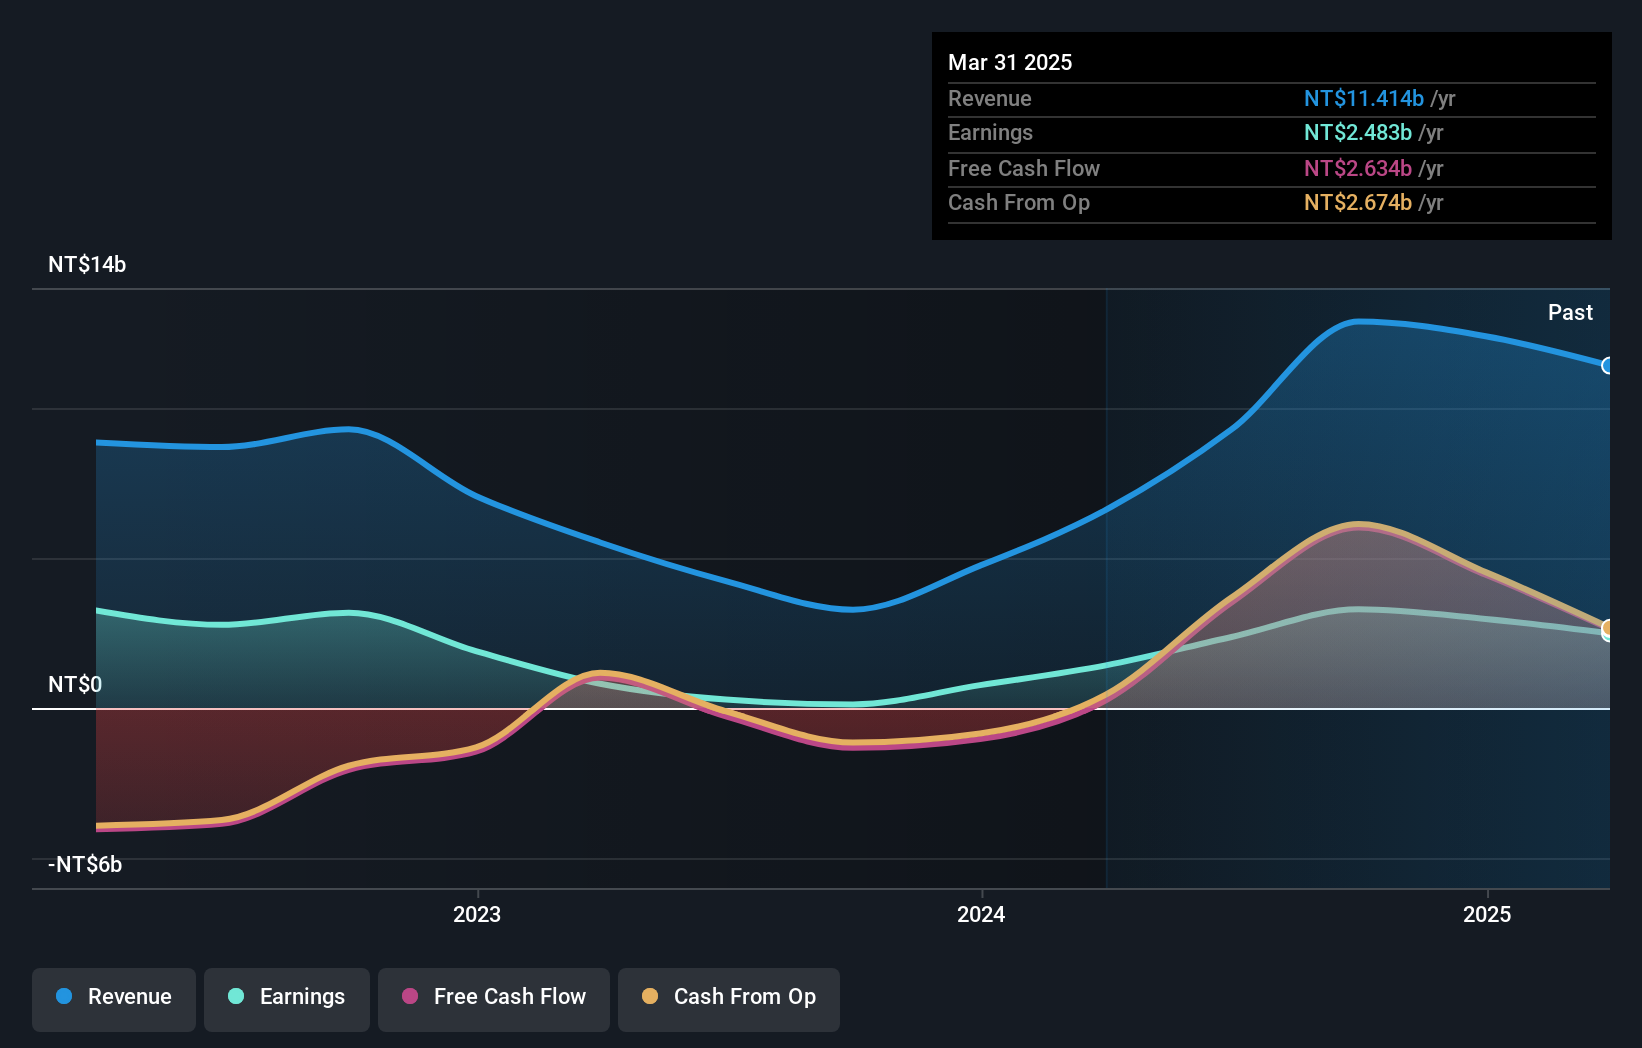Click the Cash From Op tooltip row label
1642x1048 pixels.
(x=1019, y=202)
